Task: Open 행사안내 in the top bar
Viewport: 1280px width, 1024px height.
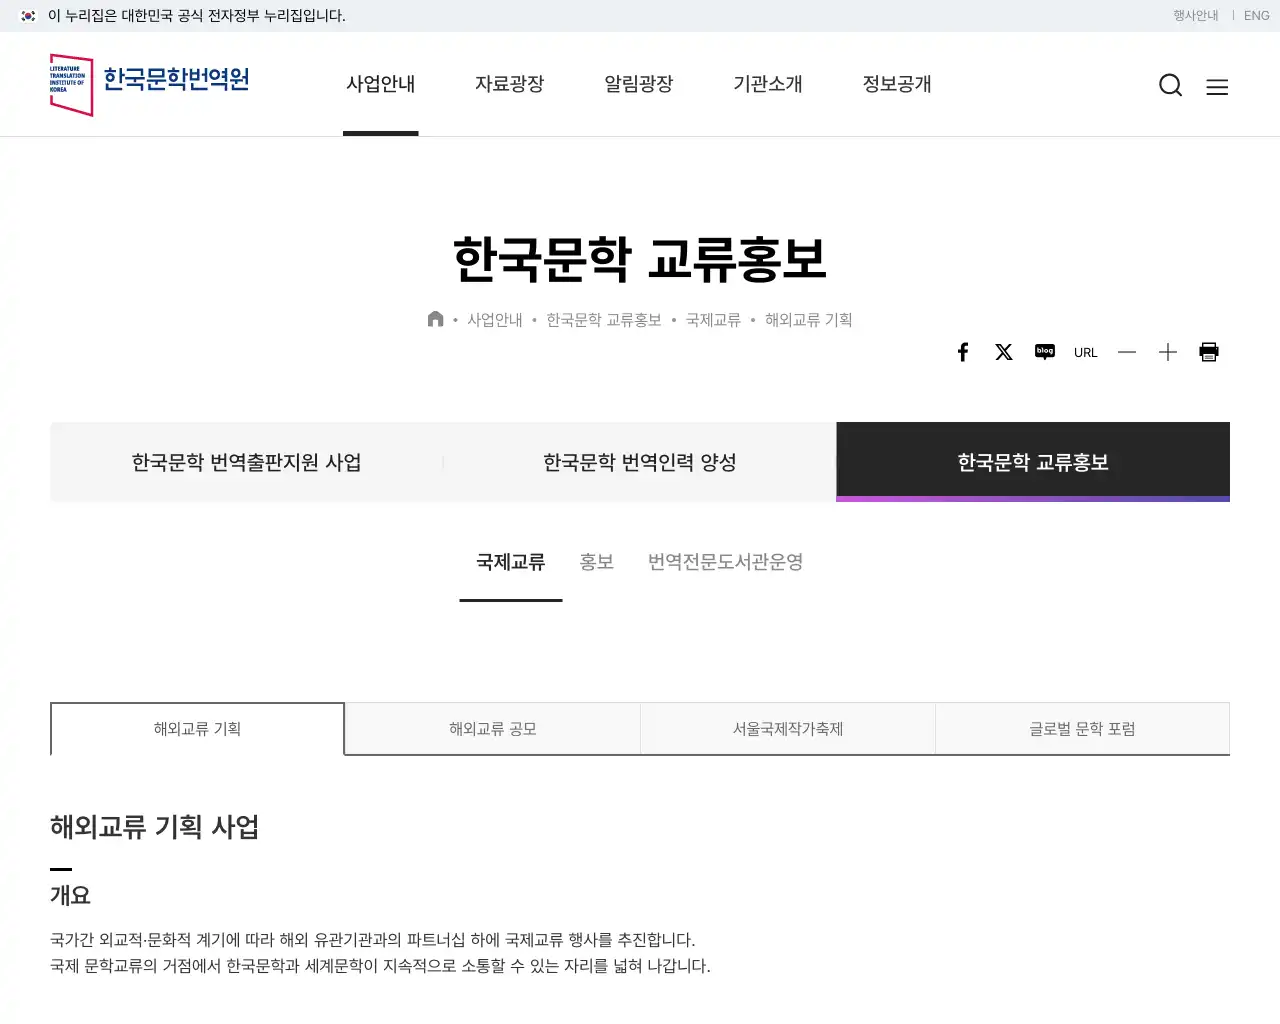Action: 1195,15
